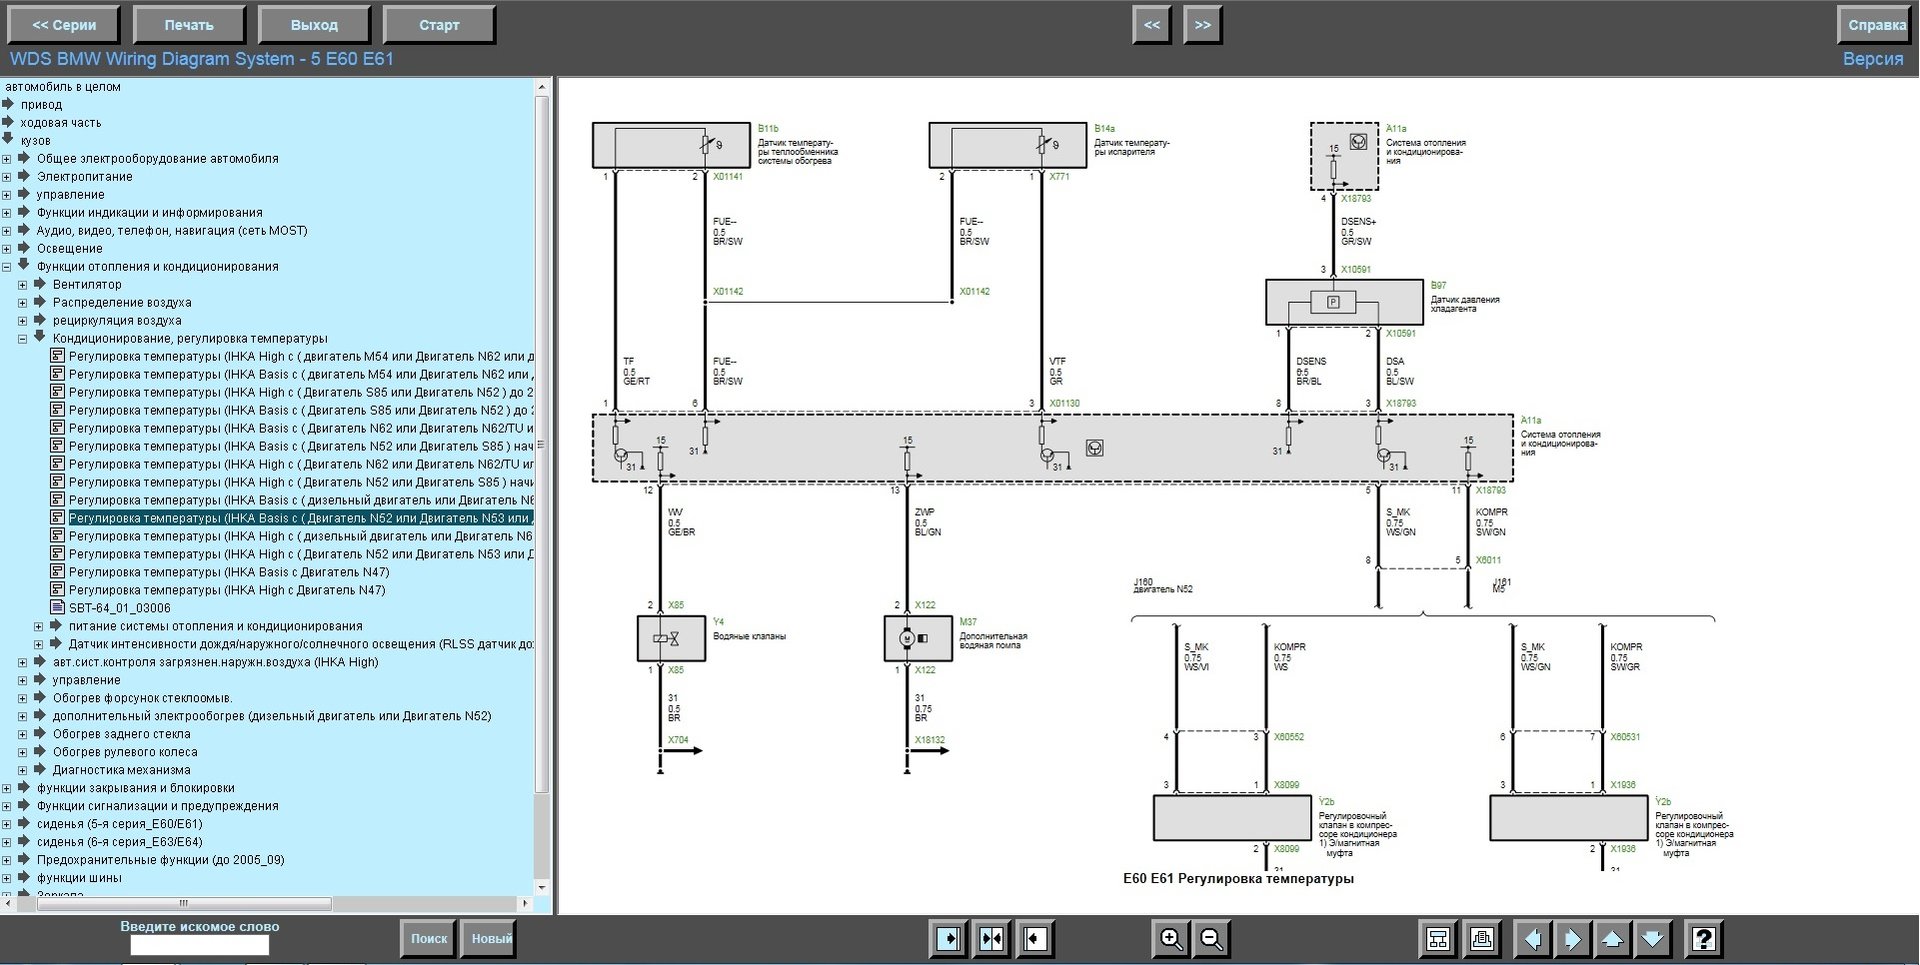The image size is (1920, 965).
Task: Pan diagram down with the down arrow icon
Action: pyautogui.click(x=1653, y=939)
